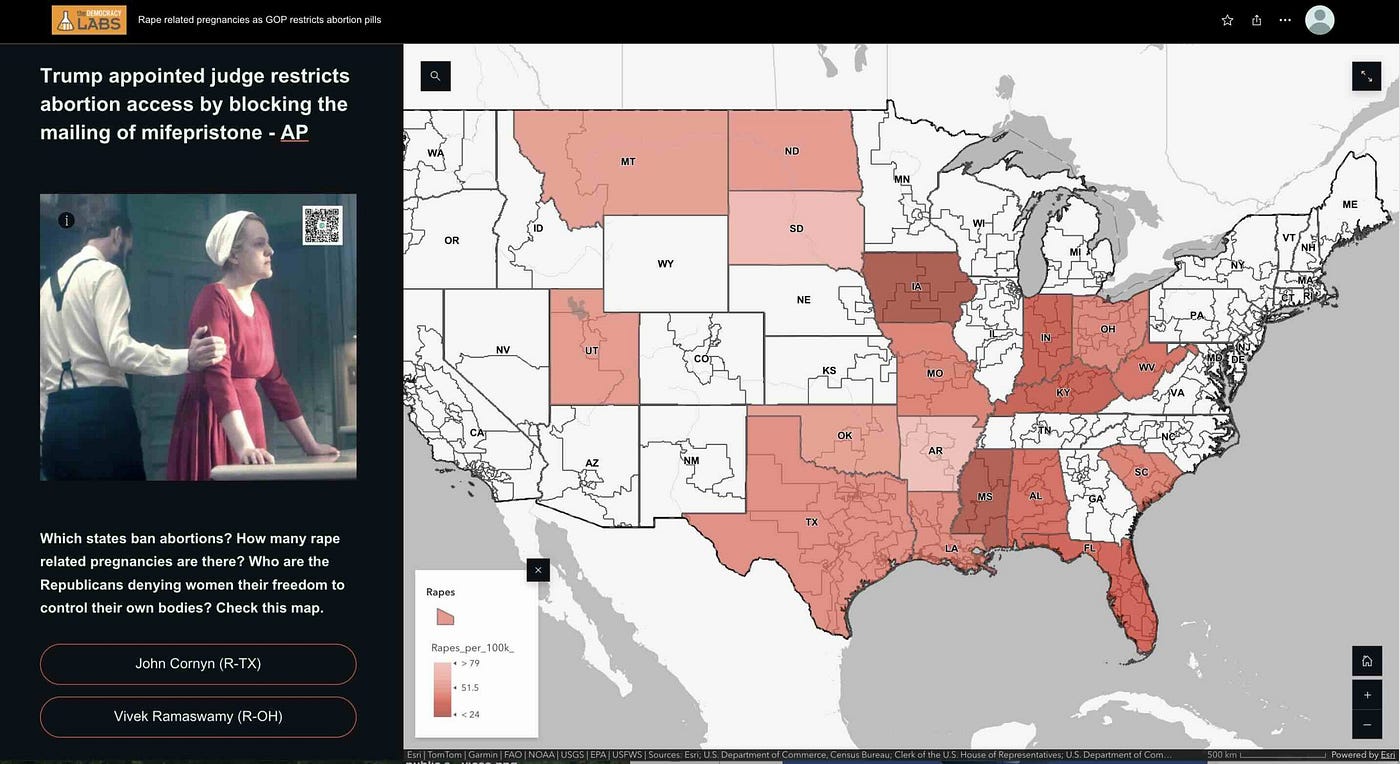Click the Handmaid's Tale photo thumbnail
Viewport: 1400px width, 764px height.
pos(198,337)
